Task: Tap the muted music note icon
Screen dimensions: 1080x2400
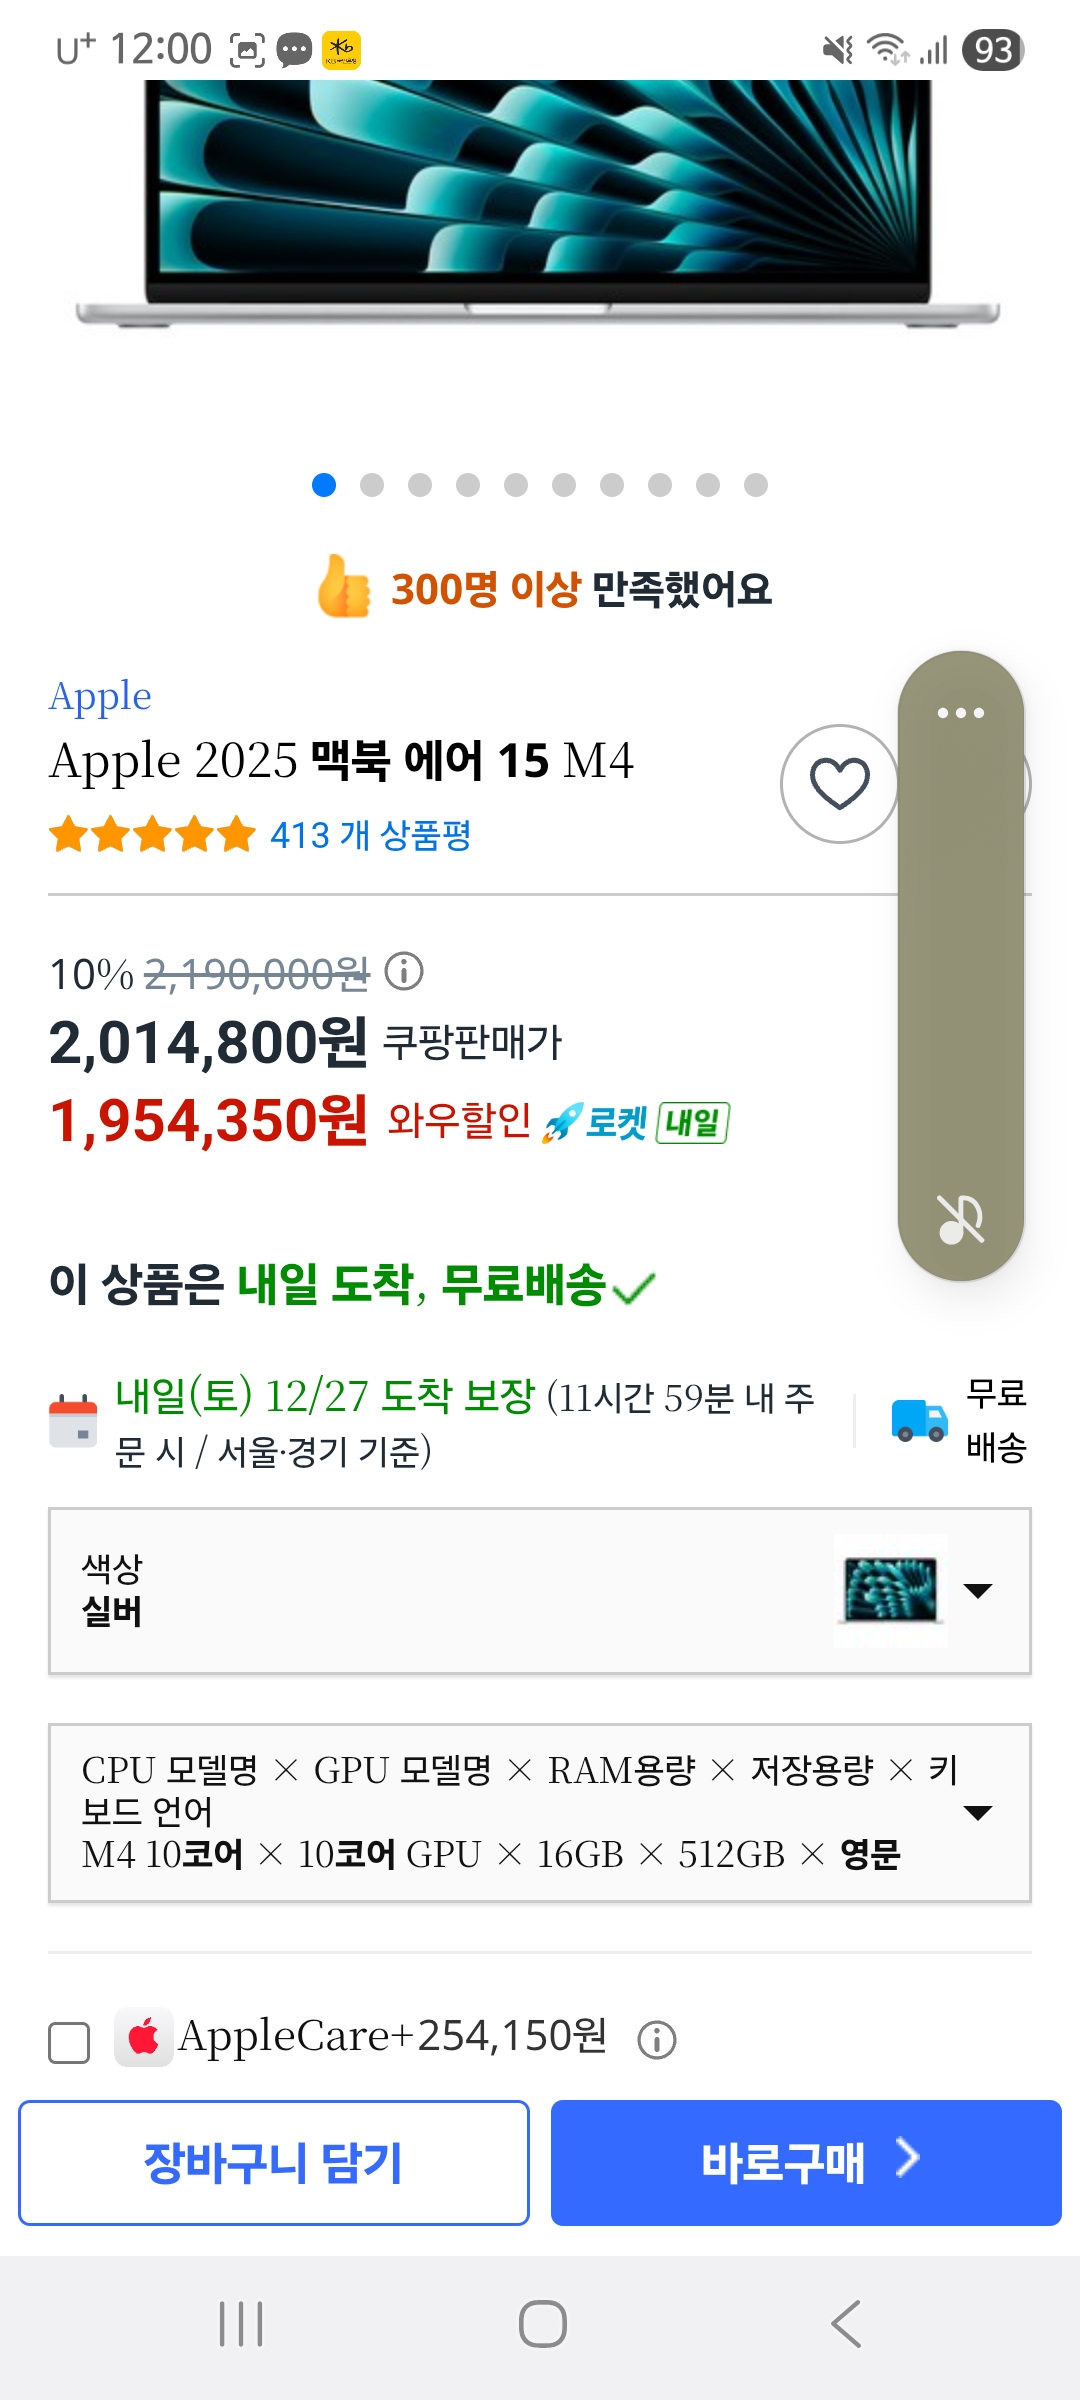Action: pyautogui.click(x=960, y=1219)
